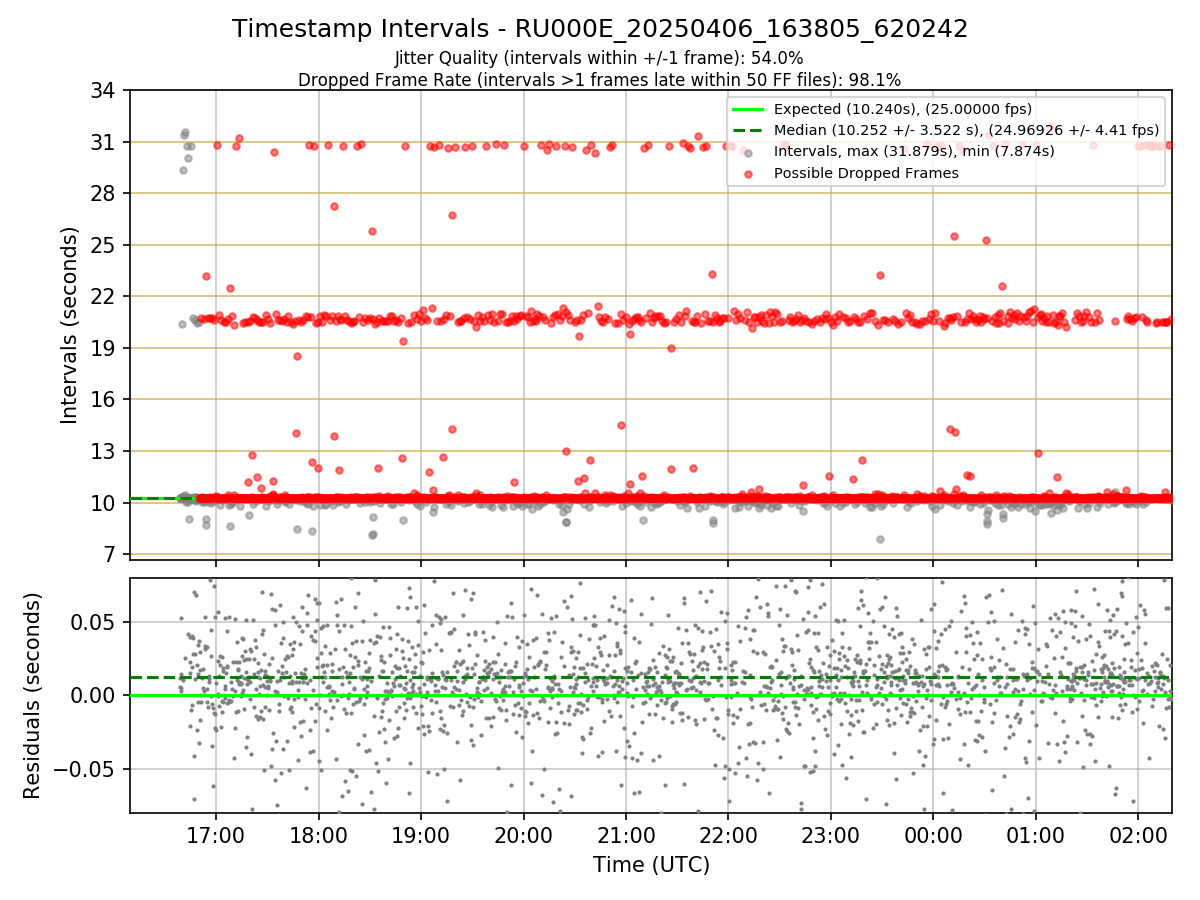Click the x-axis tick label "21:00"

626,834
